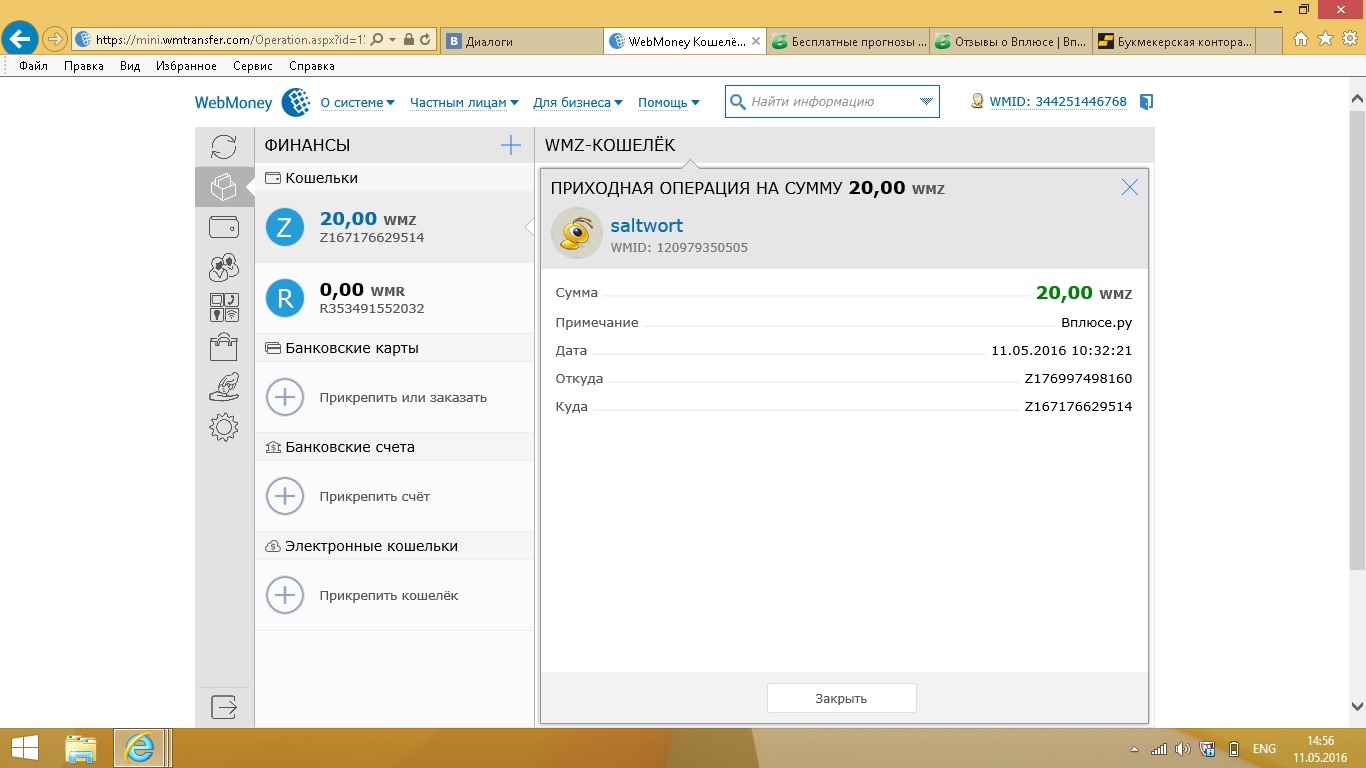This screenshot has height=768, width=1366.
Task: Click the sign-out icon beside WMID
Action: point(1147,102)
